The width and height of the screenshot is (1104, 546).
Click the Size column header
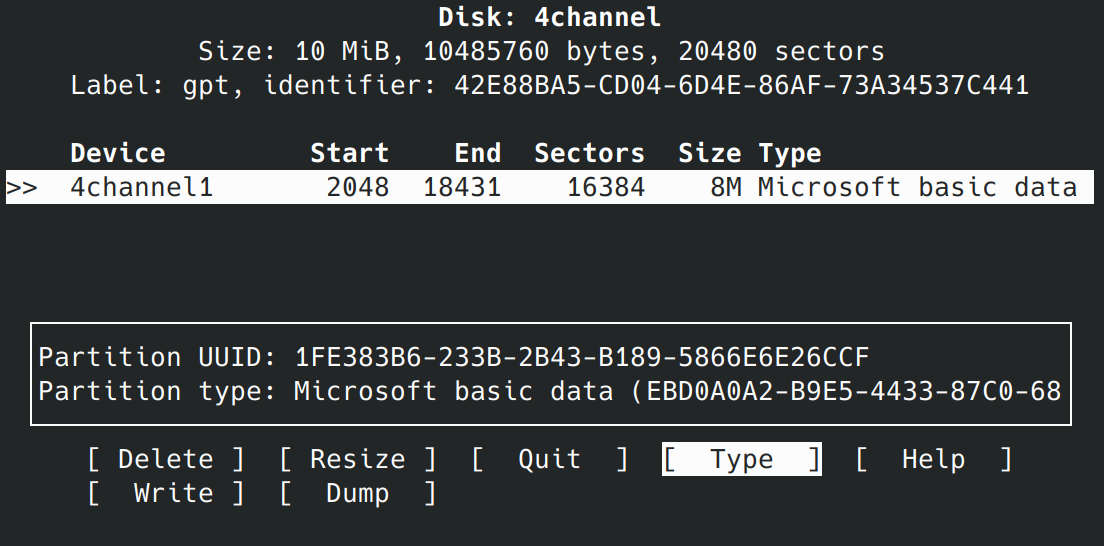709,153
